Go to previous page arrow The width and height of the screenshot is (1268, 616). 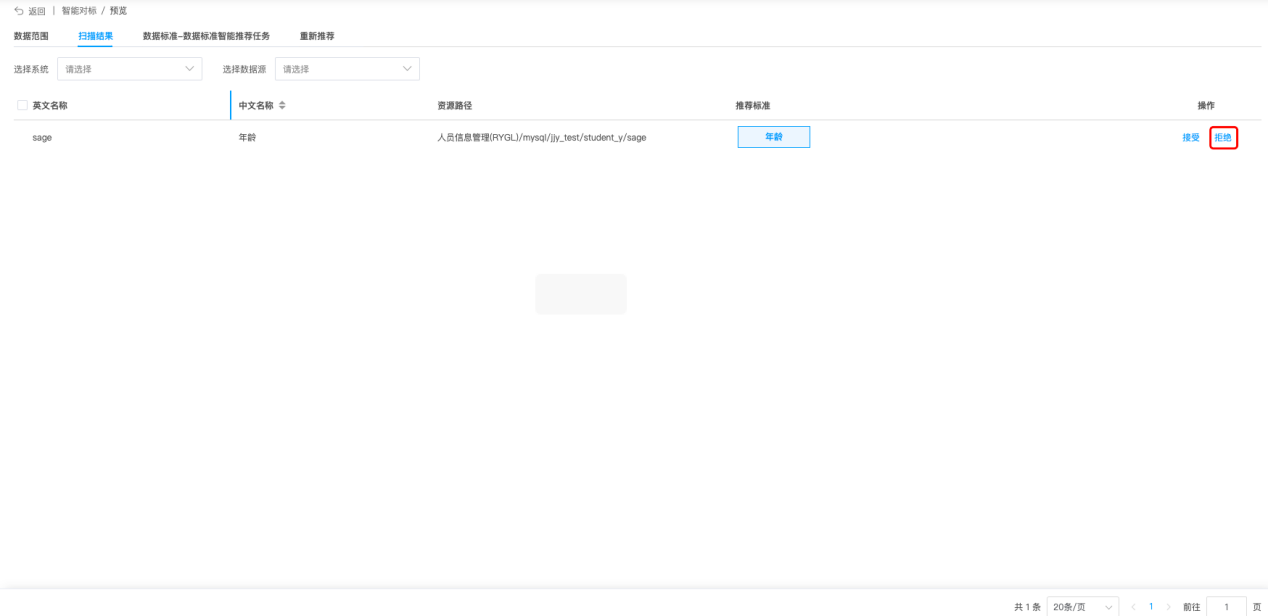[1133, 607]
